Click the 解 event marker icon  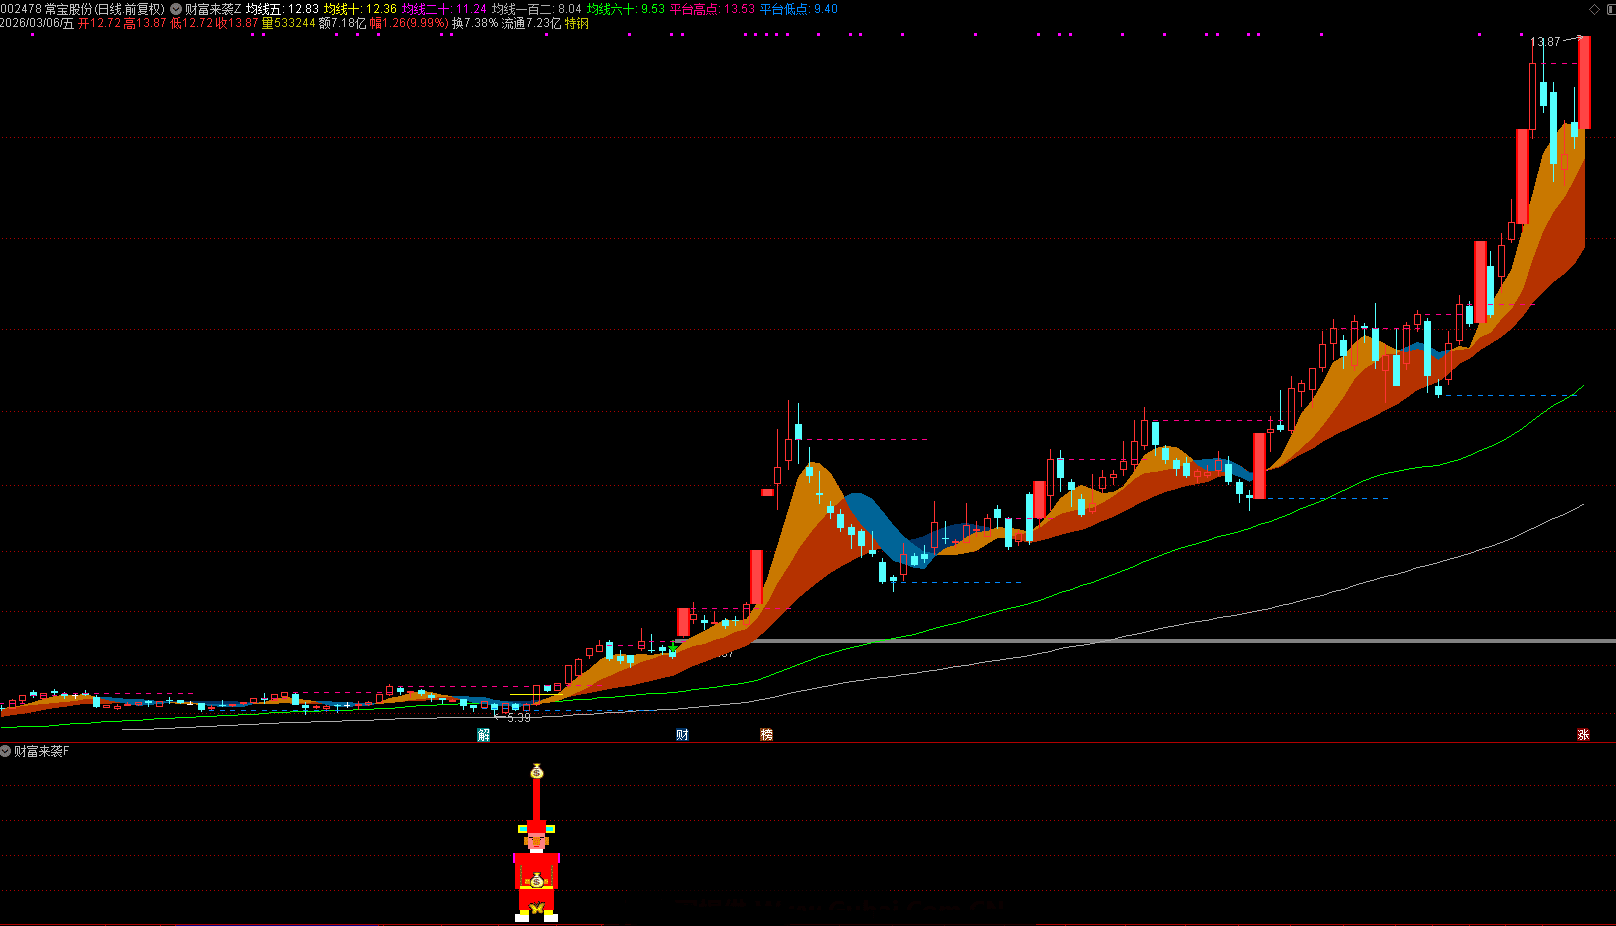pyautogui.click(x=484, y=735)
